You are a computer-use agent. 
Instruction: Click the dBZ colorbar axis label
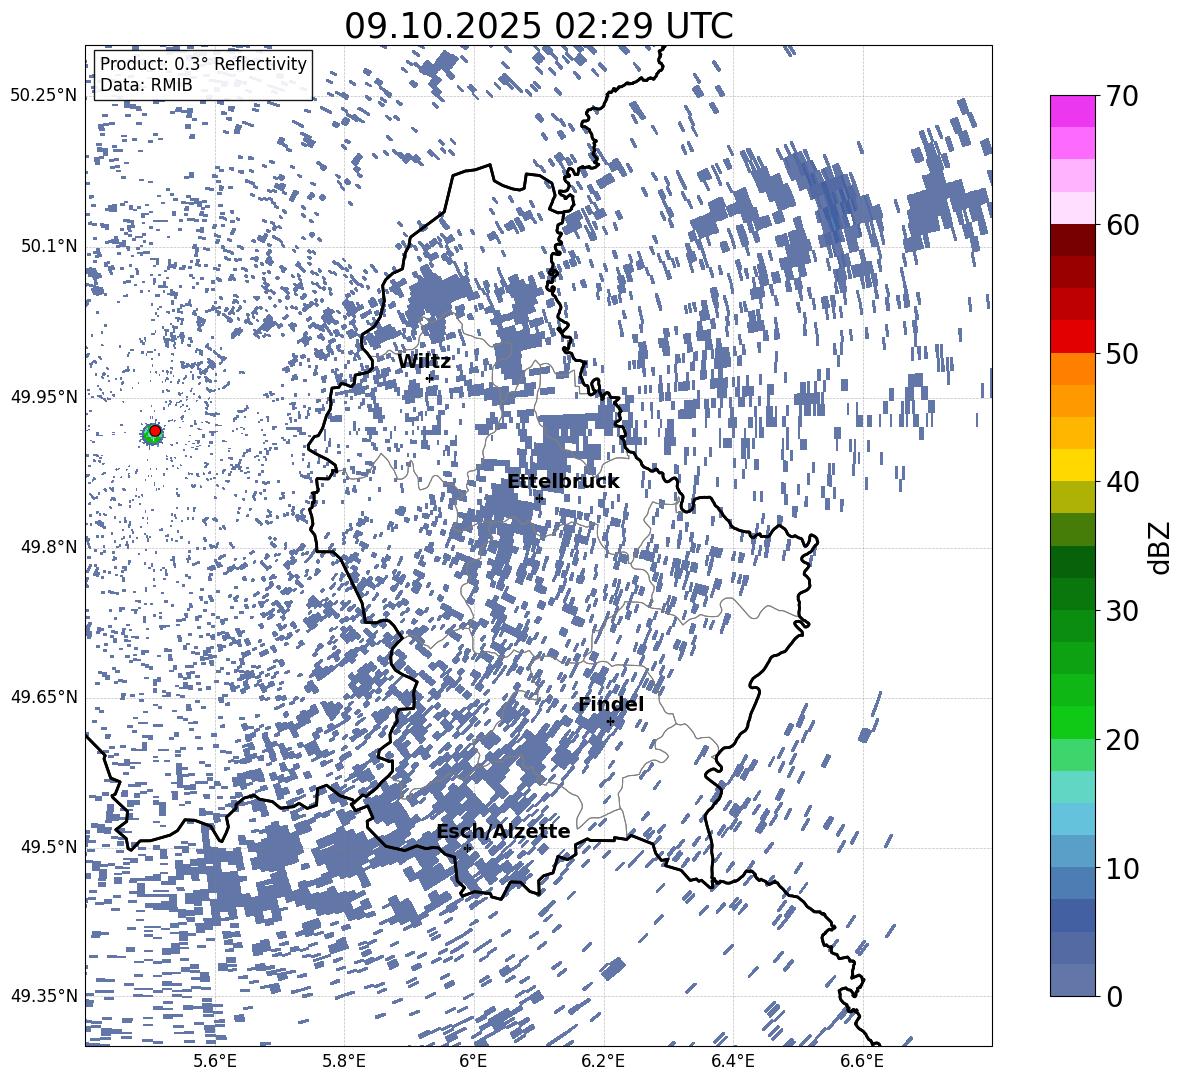[x=1161, y=547]
